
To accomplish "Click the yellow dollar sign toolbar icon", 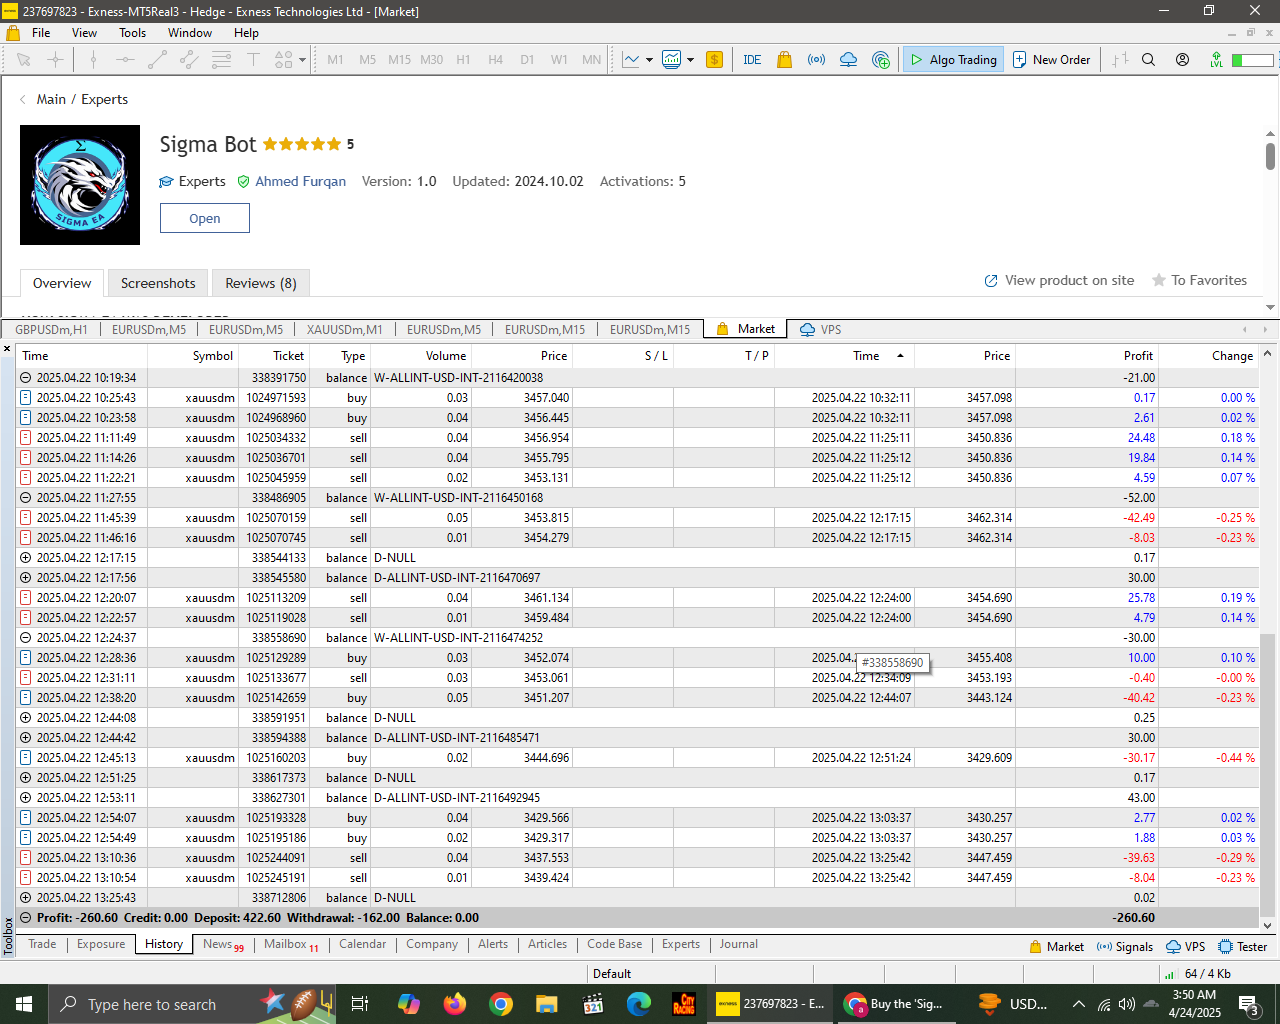I will point(714,60).
